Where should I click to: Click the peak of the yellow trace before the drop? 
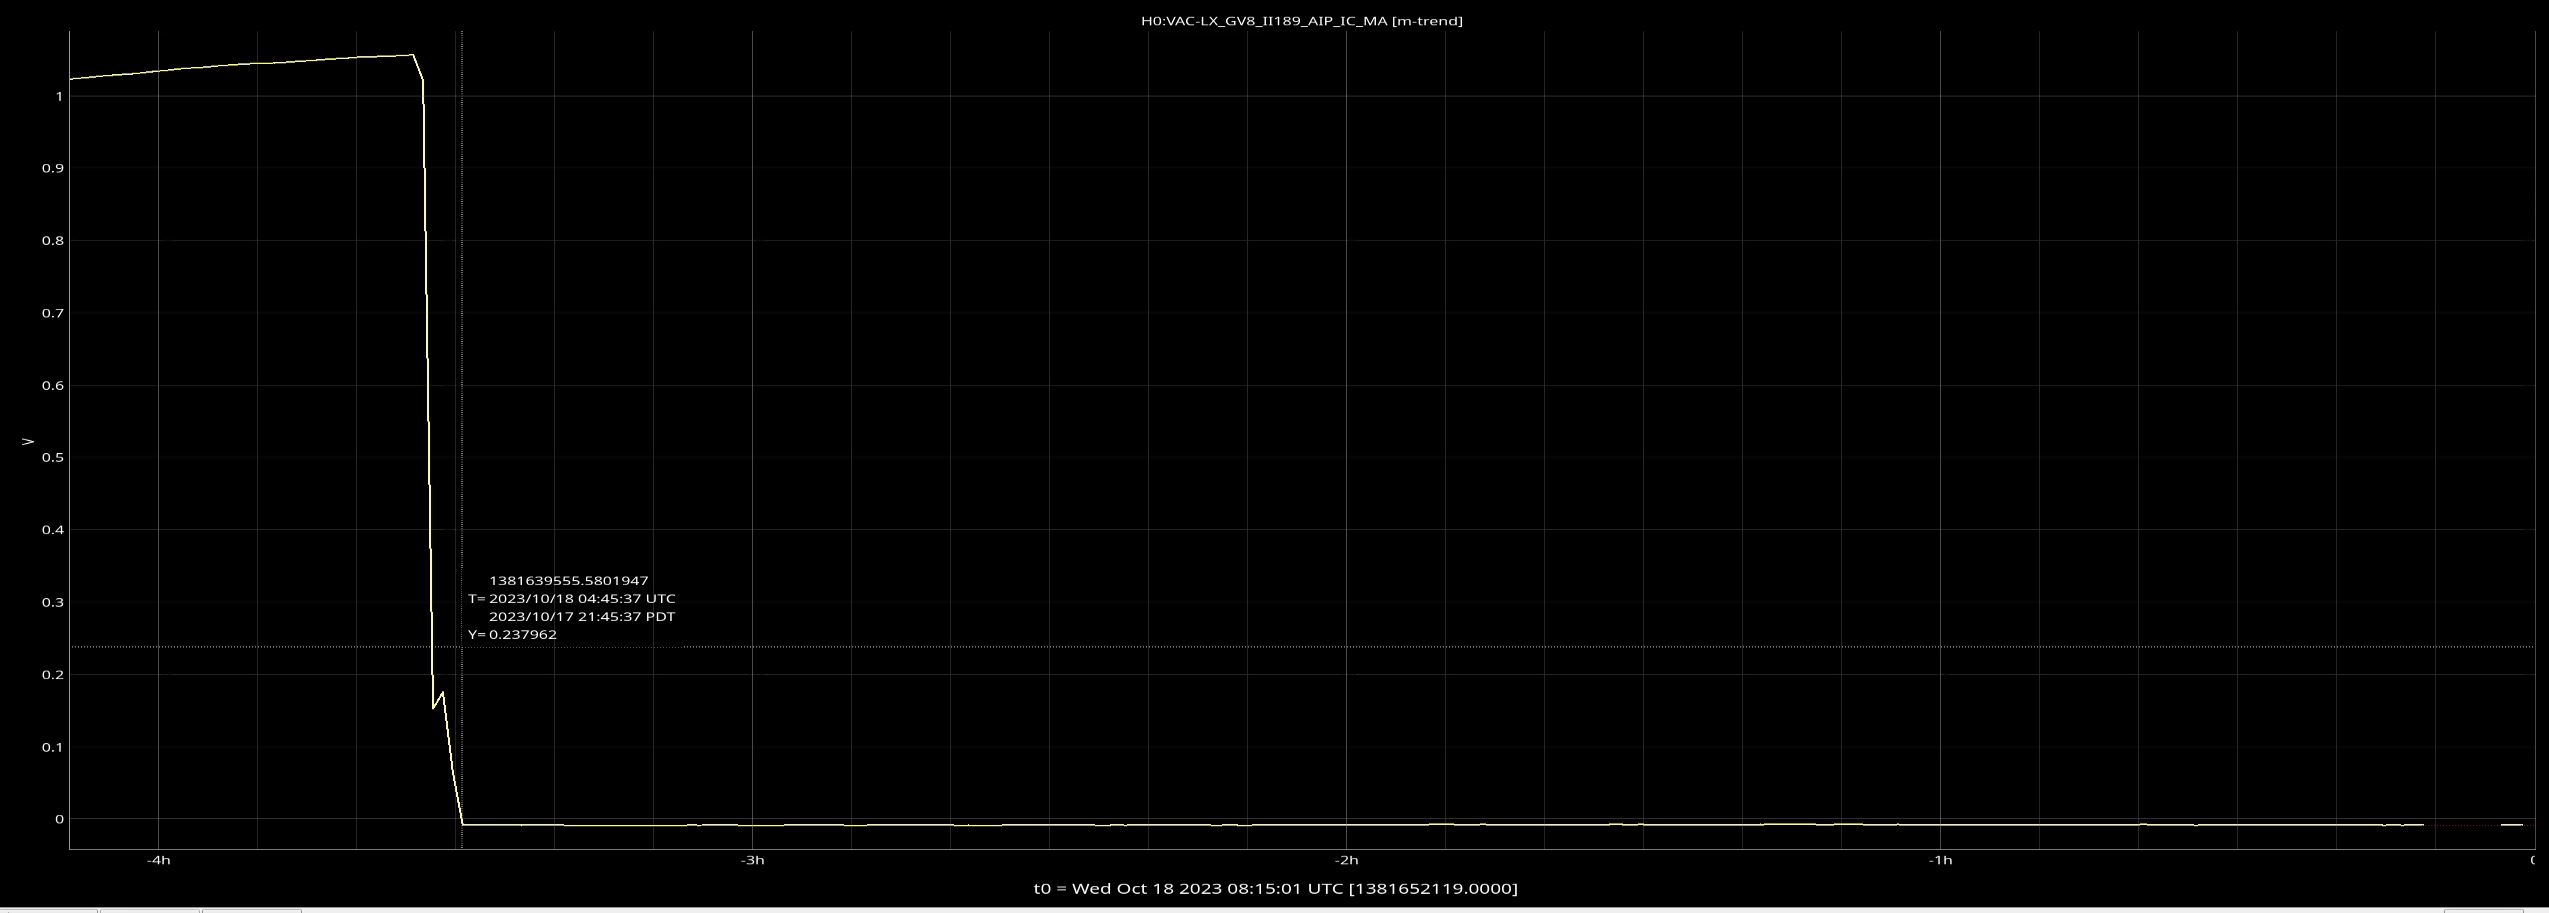pyautogui.click(x=412, y=55)
